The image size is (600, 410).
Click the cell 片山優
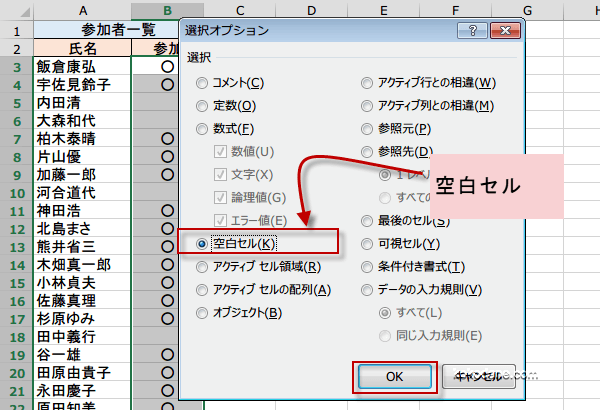click(x=82, y=157)
